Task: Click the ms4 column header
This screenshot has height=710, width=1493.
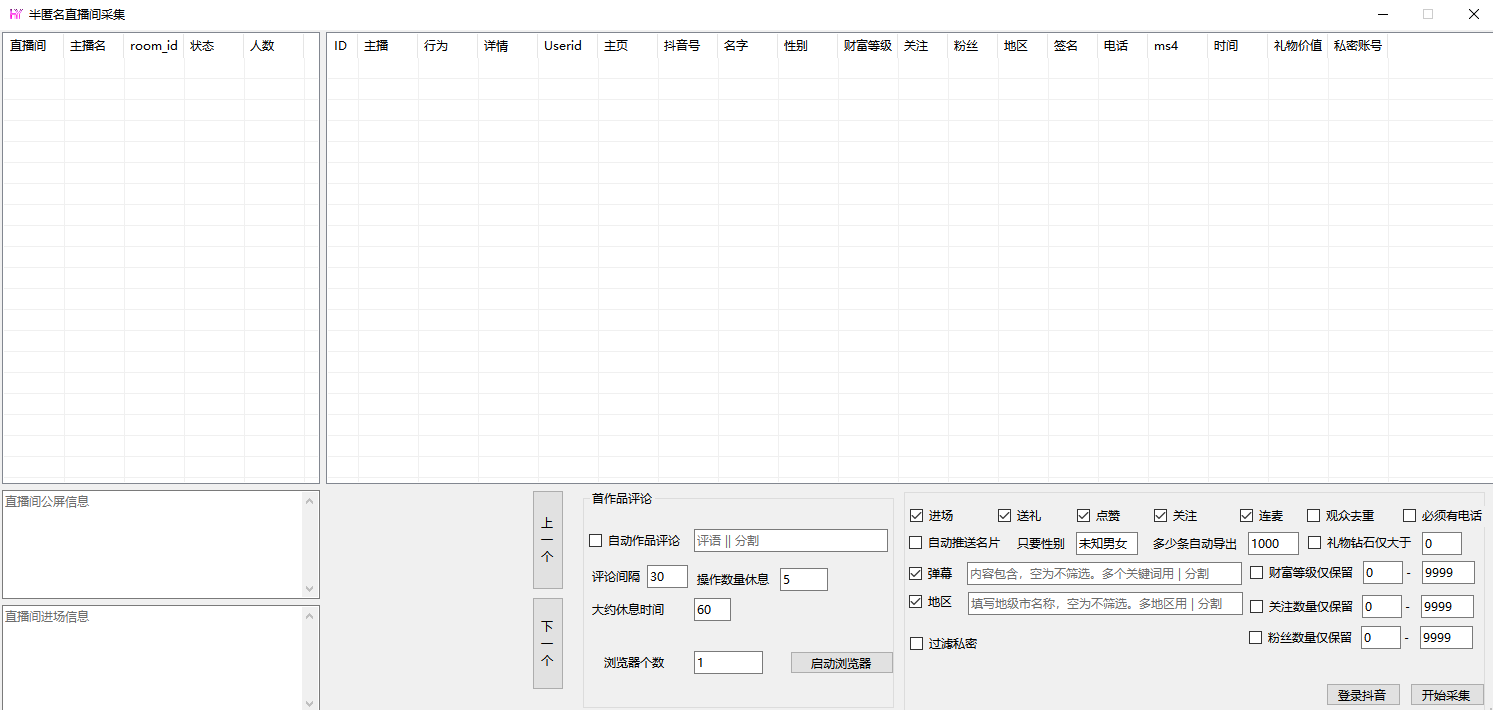Action: 1178,46
